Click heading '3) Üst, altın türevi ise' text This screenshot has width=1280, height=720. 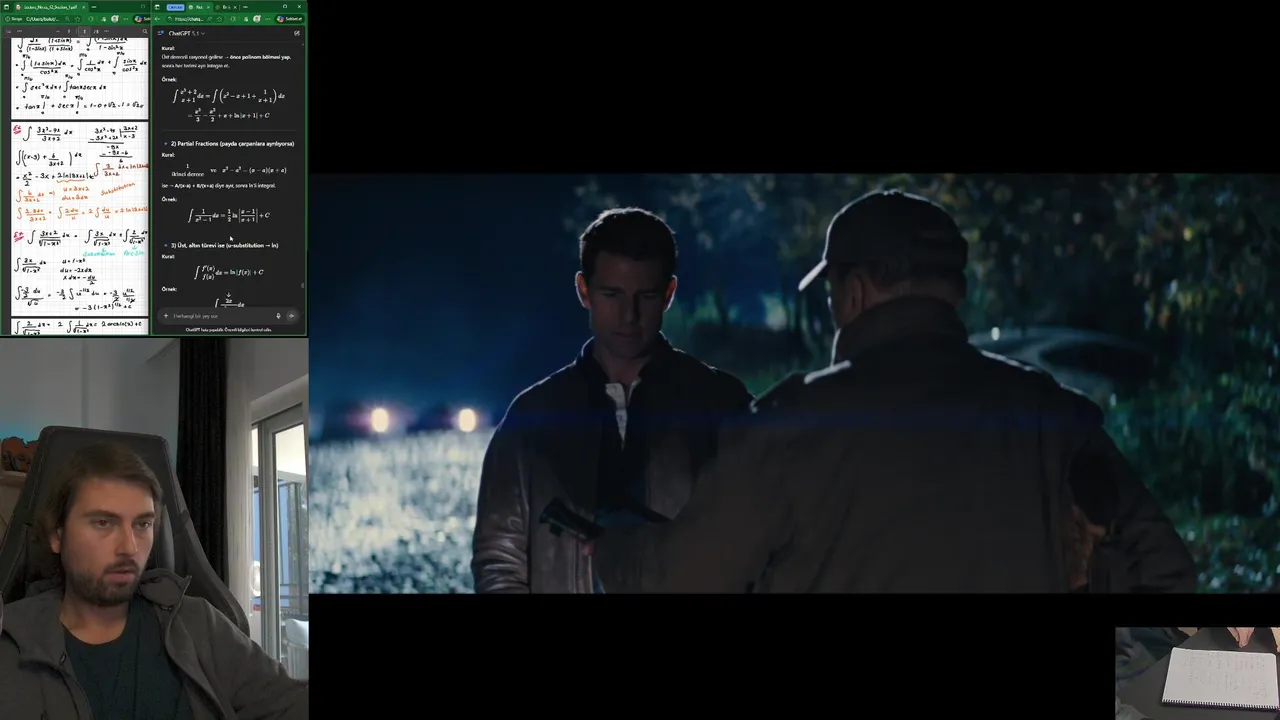tap(224, 245)
